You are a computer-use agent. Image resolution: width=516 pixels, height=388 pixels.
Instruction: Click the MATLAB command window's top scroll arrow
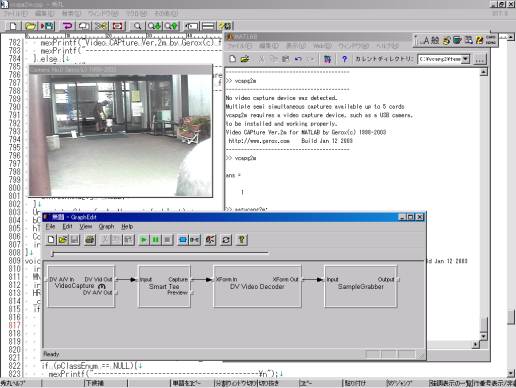(484, 72)
